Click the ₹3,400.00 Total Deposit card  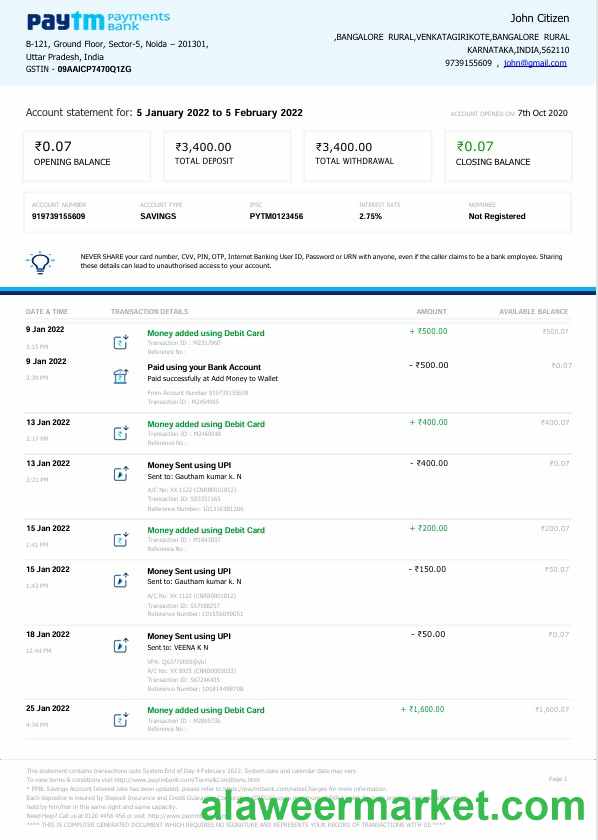click(227, 156)
